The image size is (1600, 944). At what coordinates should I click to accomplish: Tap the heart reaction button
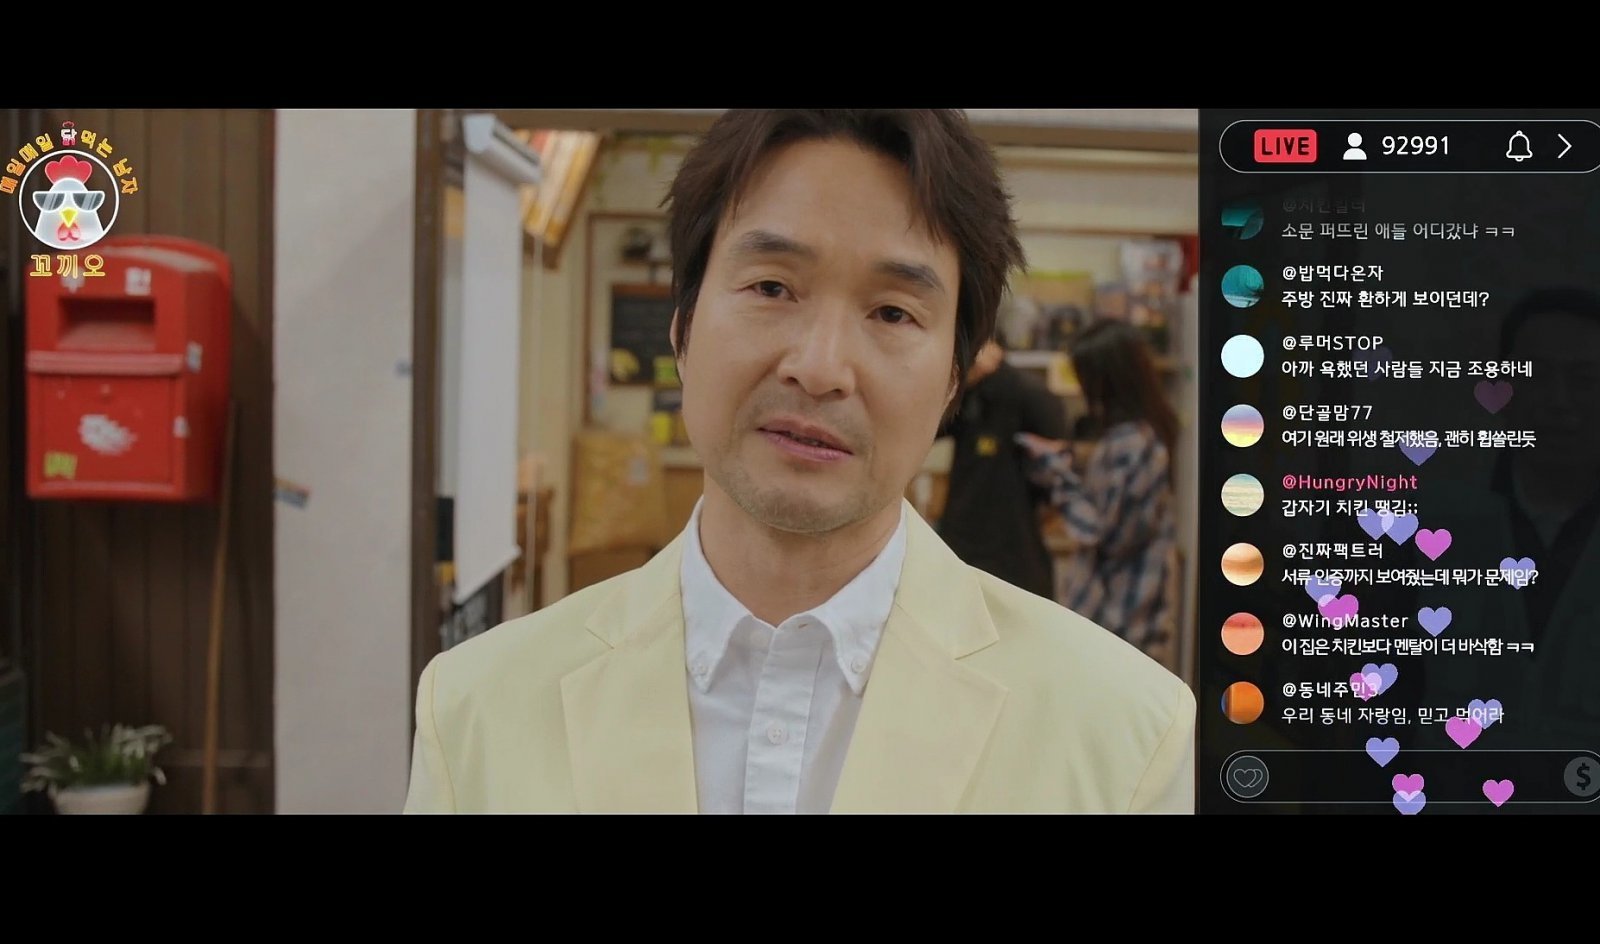click(1246, 777)
